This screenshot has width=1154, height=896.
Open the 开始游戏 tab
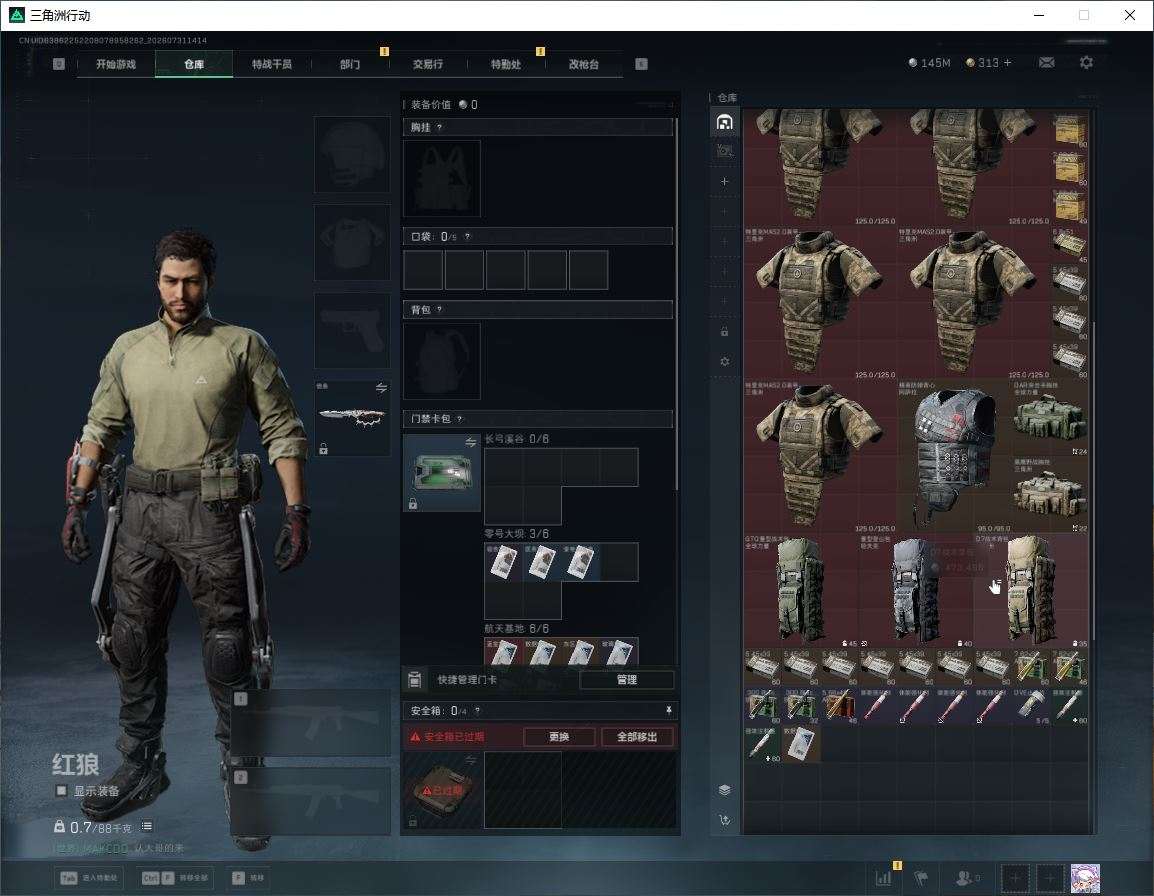pyautogui.click(x=116, y=64)
